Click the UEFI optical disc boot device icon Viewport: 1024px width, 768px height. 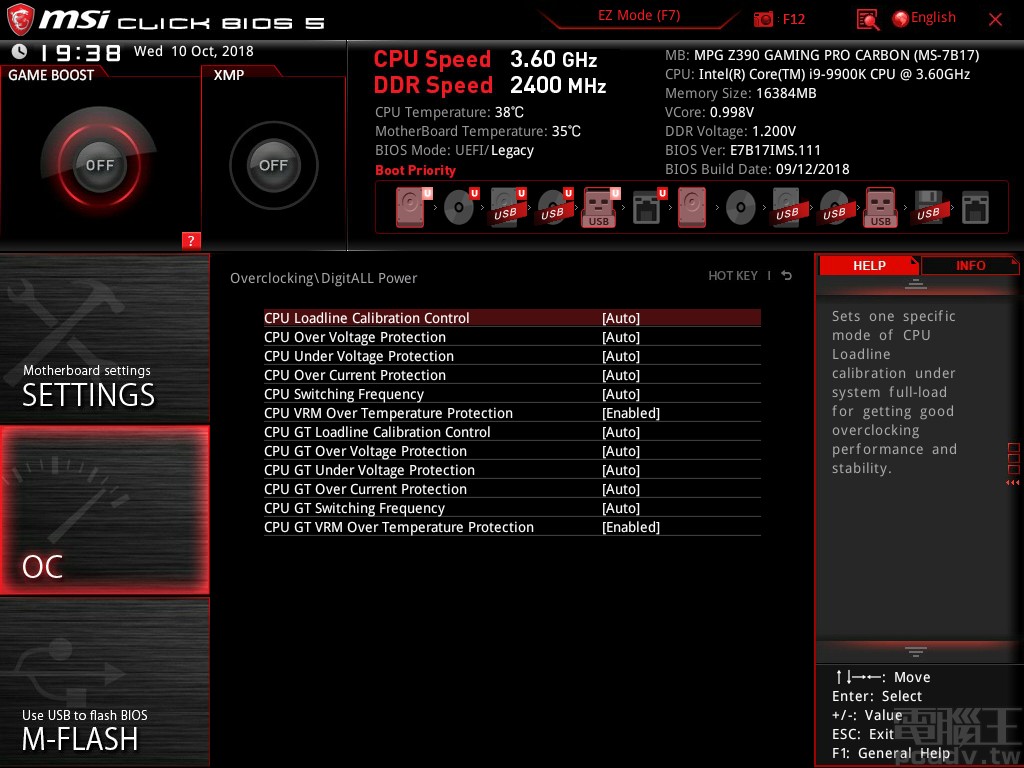tap(461, 207)
